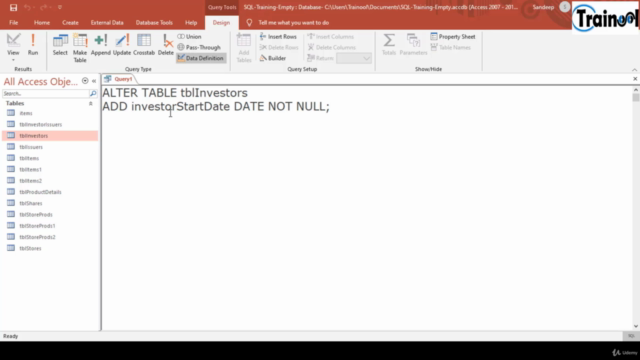Screen dimensions: 640x360
Task: Click the Save icon in quick access toolbar
Action: click(x=13, y=7)
